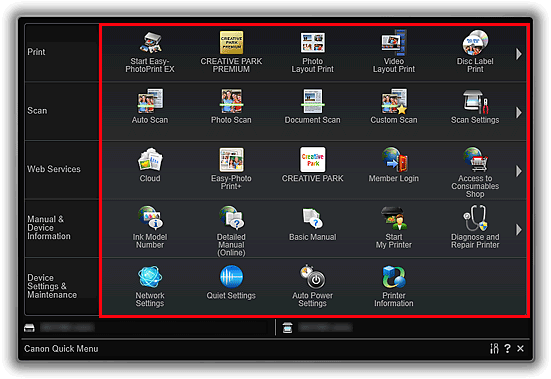Viewport: 551px width, 379px height.
Task: Open Scan Settings
Action: pyautogui.click(x=475, y=106)
